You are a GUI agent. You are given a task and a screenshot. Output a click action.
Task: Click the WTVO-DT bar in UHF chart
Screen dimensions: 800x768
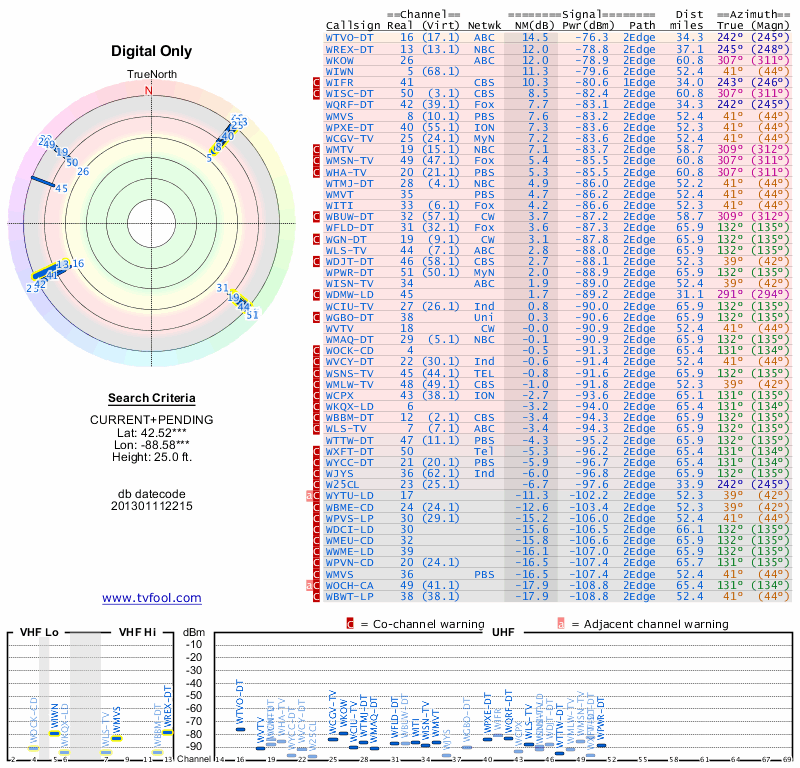pos(240,729)
